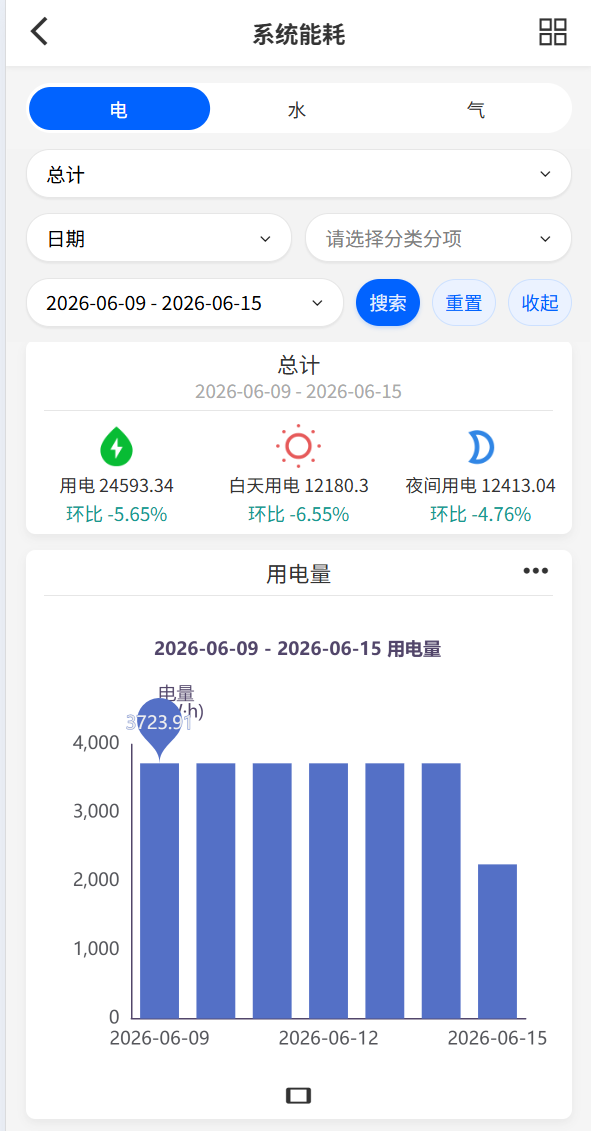This screenshot has width=591, height=1131.
Task: Open the grid menu icon
Action: pyautogui.click(x=553, y=32)
